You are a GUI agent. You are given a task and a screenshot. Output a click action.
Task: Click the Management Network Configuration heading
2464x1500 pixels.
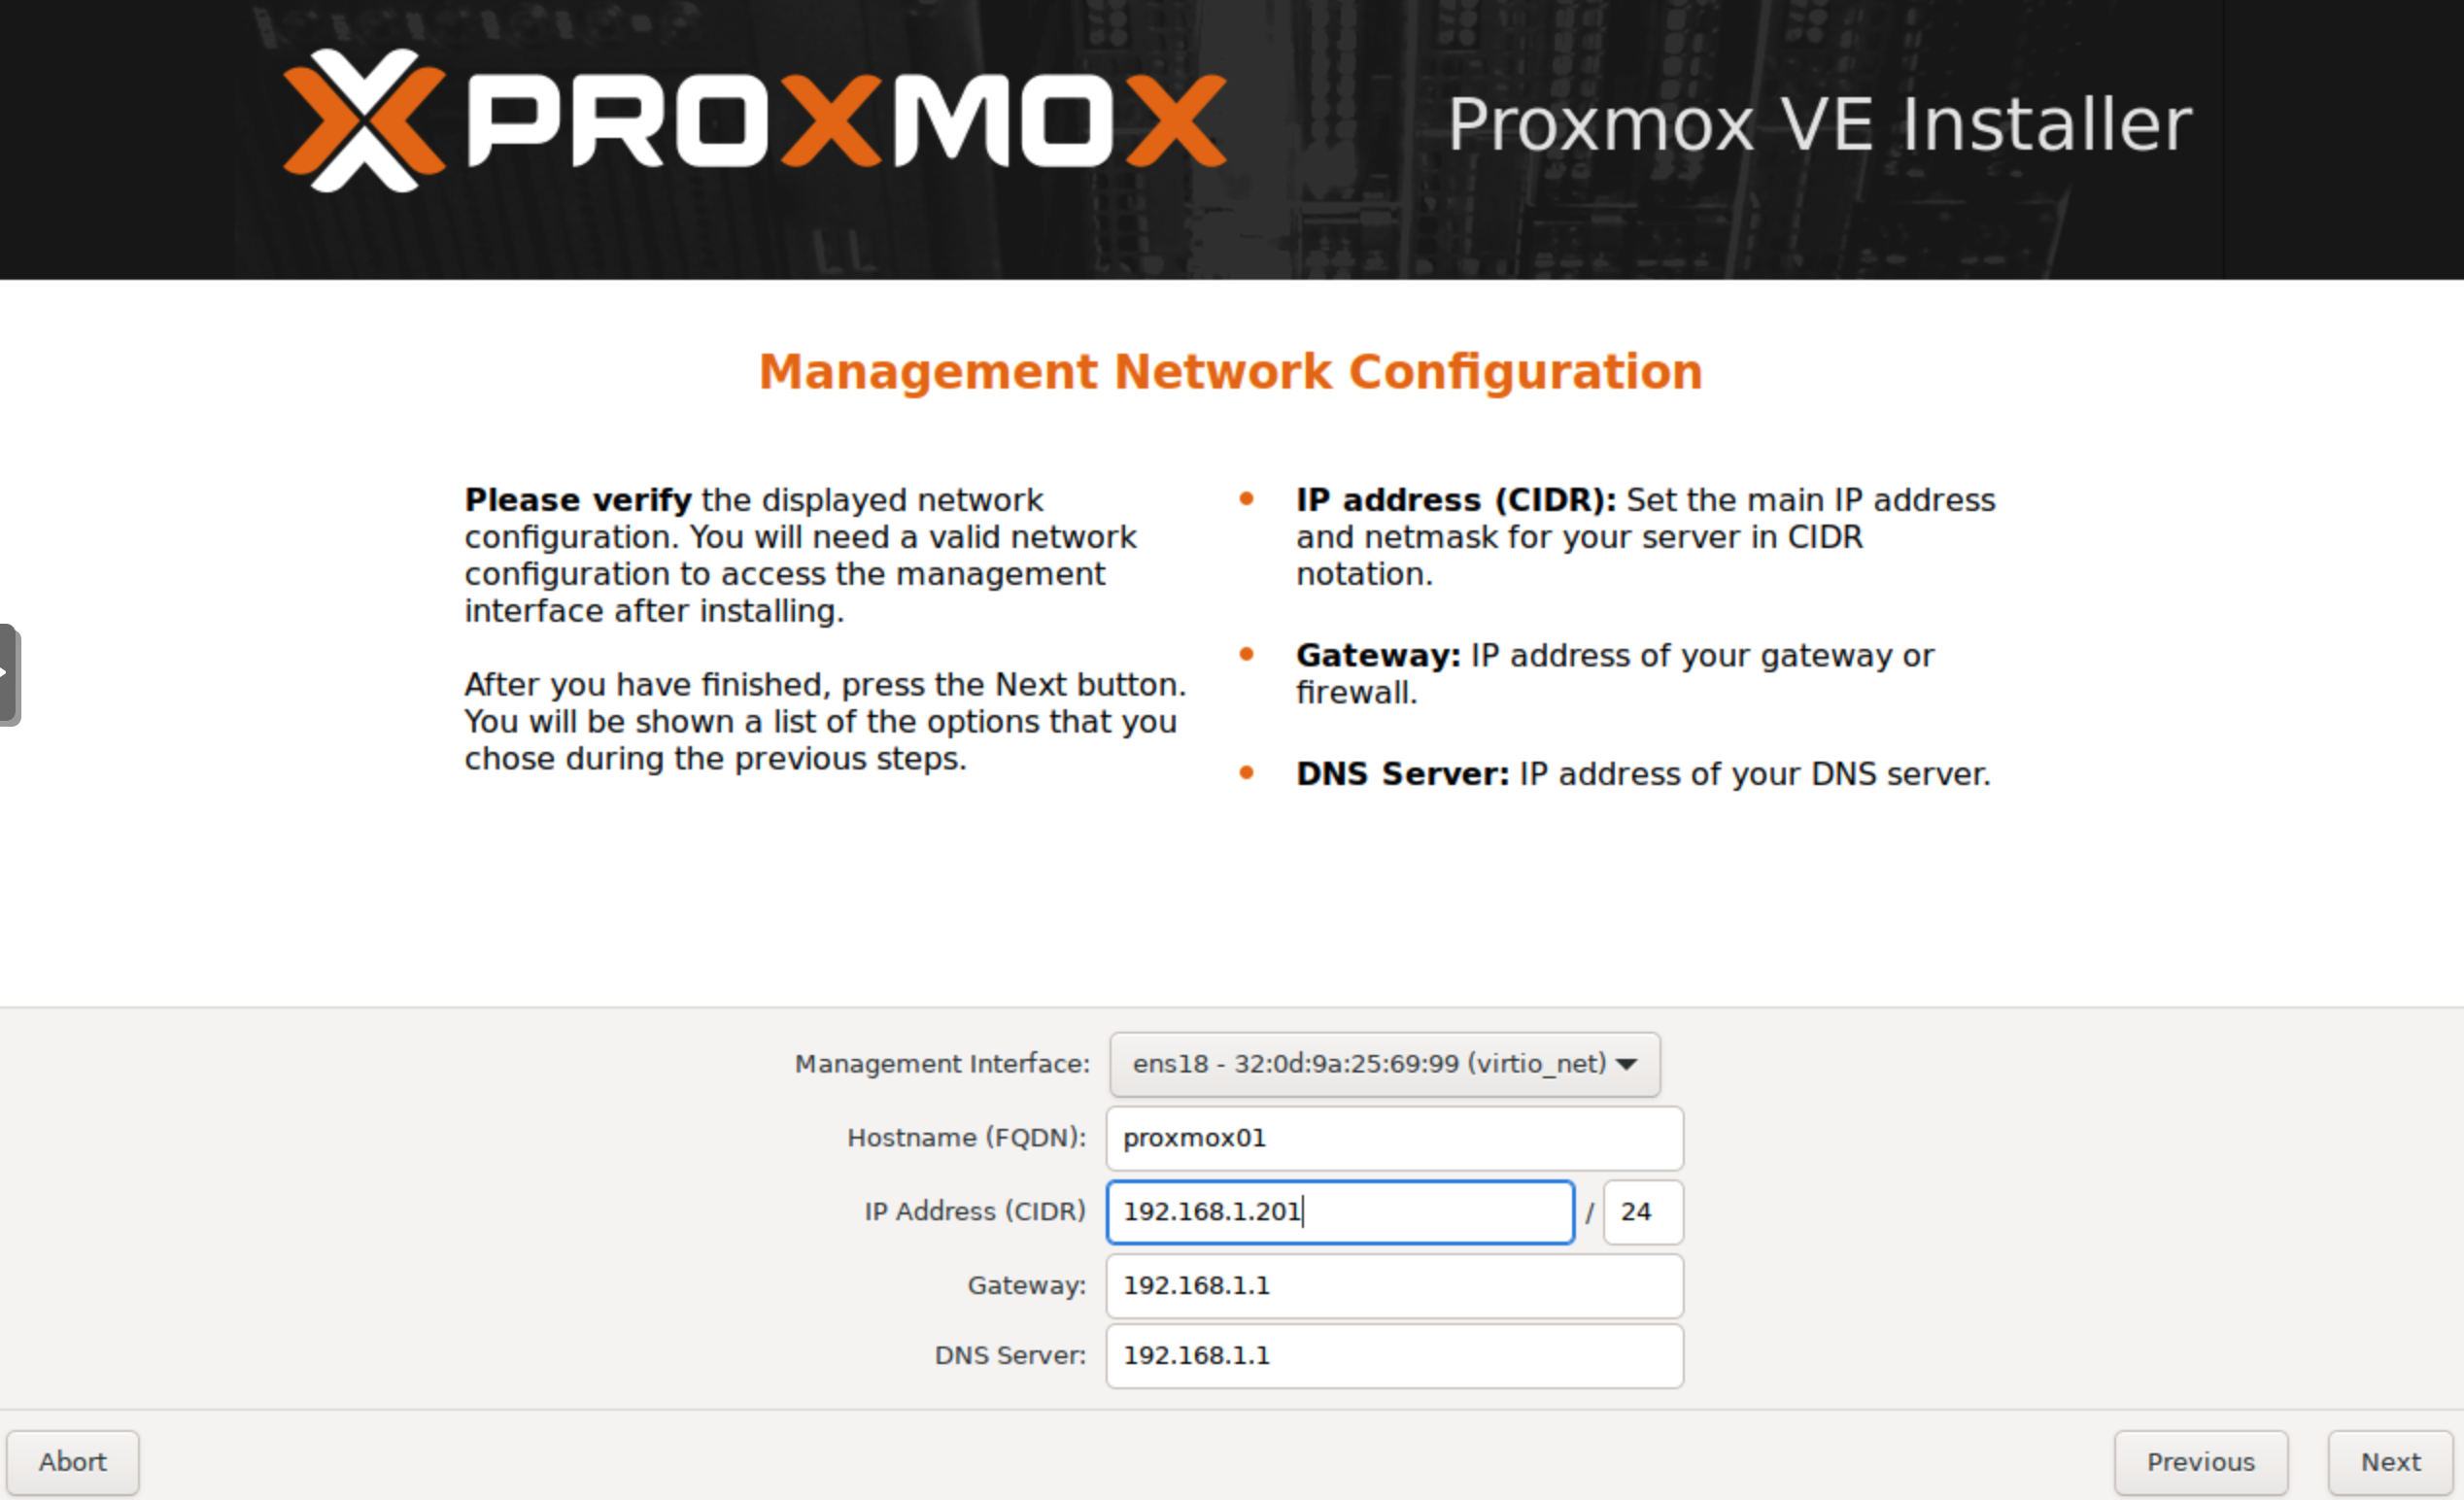[1232, 371]
